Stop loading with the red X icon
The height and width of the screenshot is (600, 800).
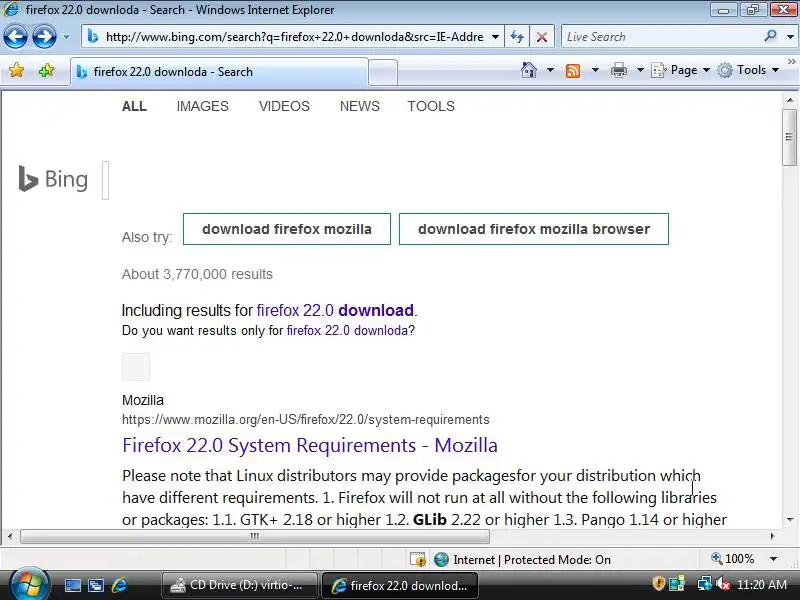tap(542, 37)
